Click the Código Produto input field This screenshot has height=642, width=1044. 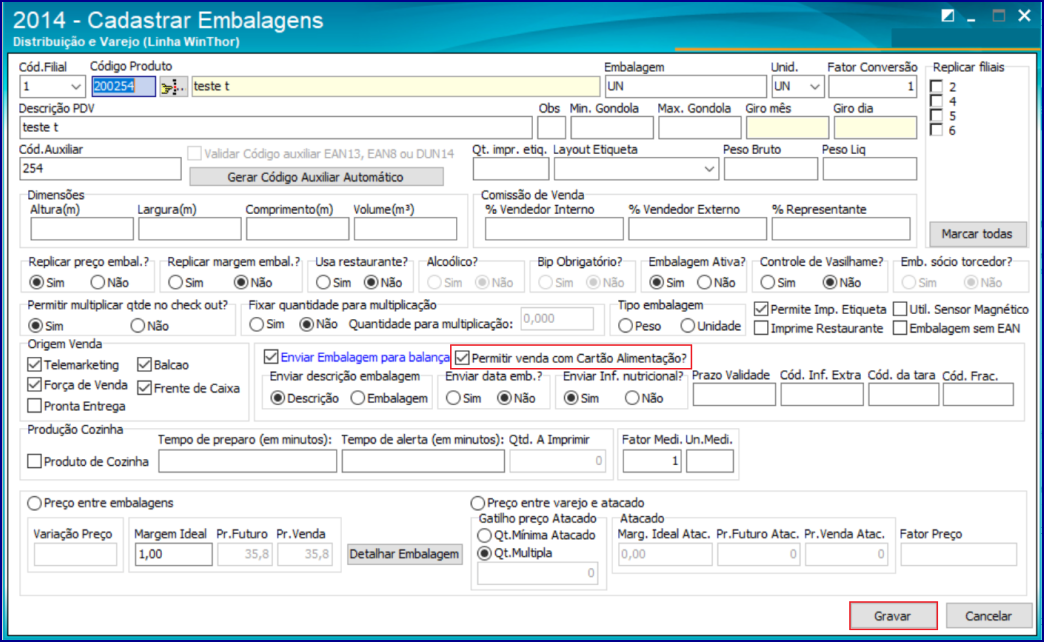coord(124,87)
